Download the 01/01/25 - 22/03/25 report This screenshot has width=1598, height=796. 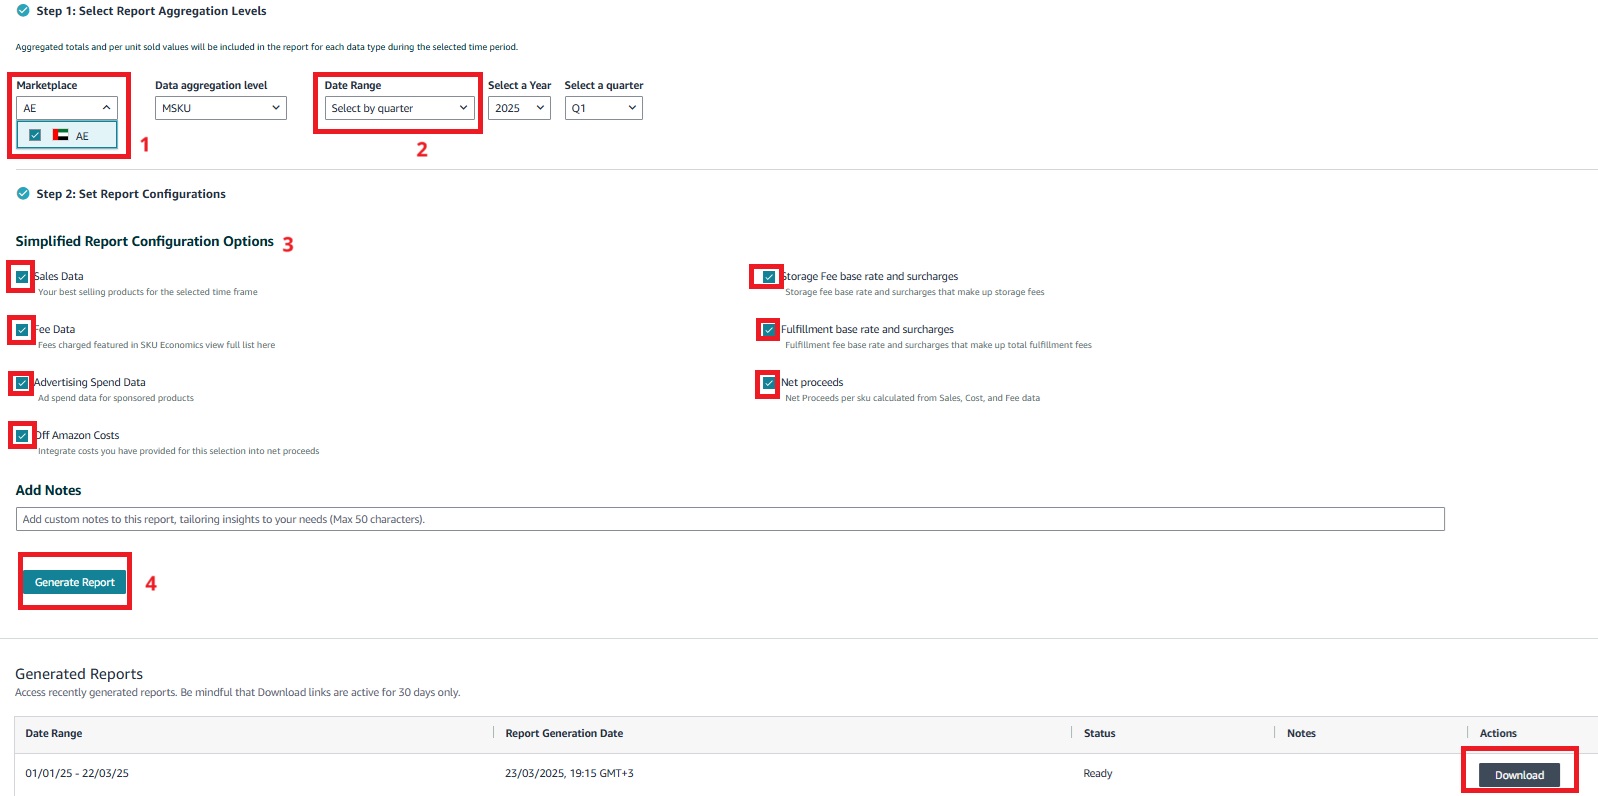point(1519,775)
